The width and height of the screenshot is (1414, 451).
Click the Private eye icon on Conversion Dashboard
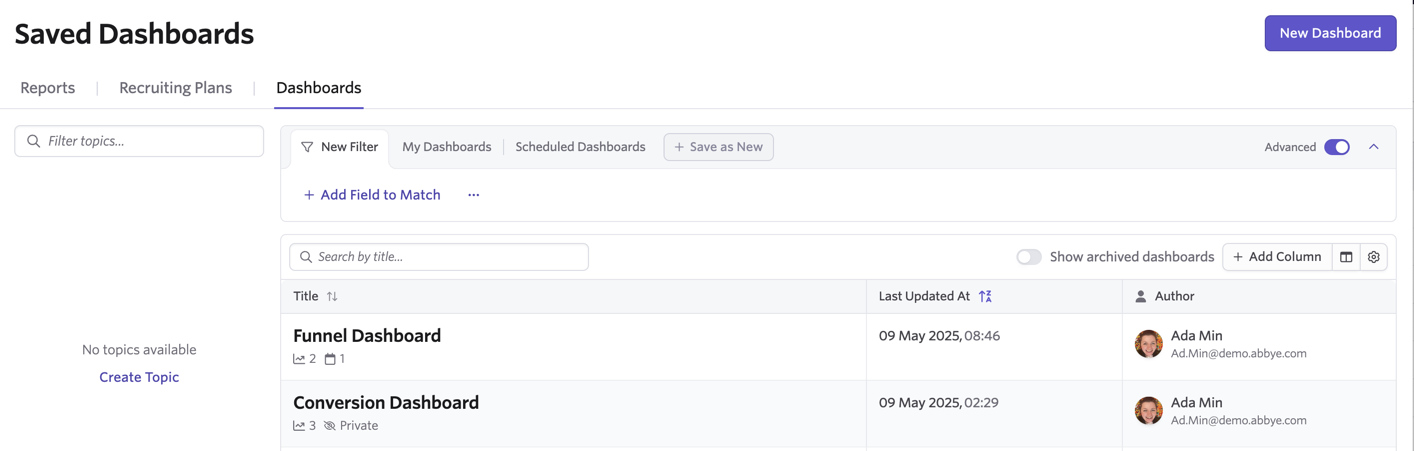(329, 426)
